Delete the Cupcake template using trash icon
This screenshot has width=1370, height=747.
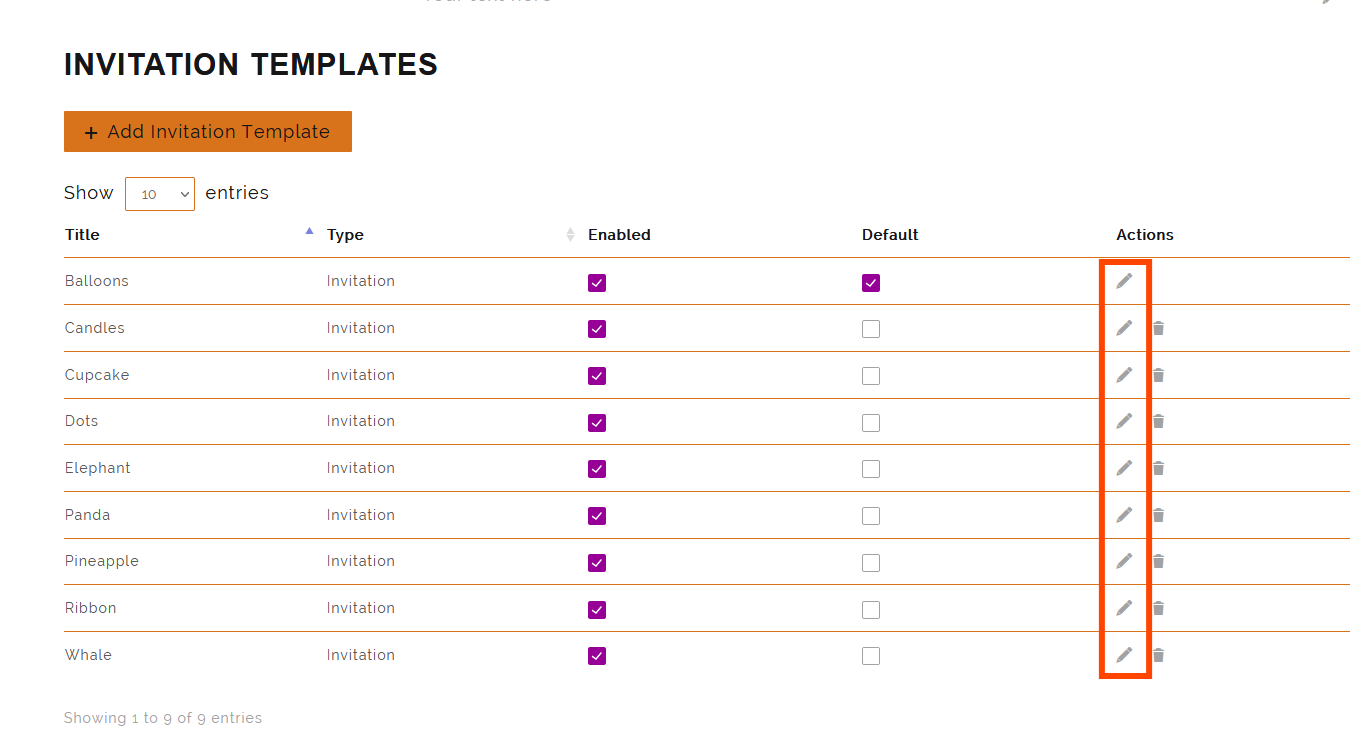[x=1158, y=375]
